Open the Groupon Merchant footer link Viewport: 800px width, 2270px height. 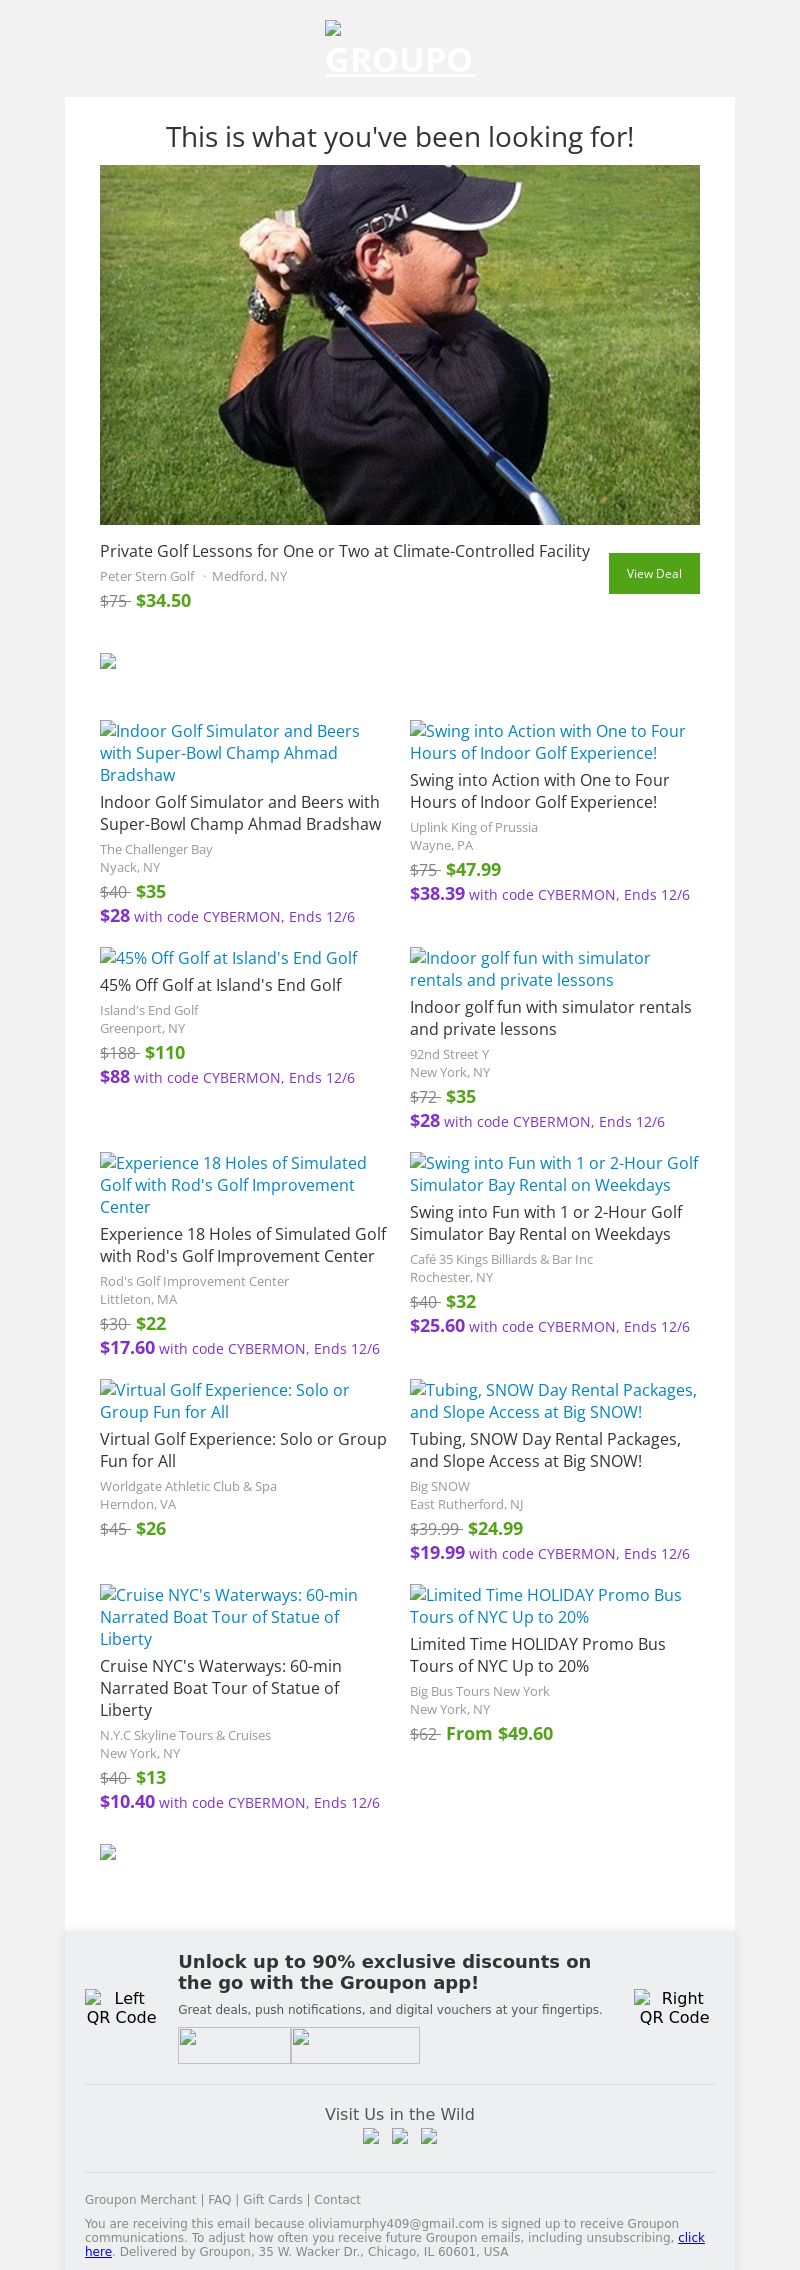coord(141,2199)
